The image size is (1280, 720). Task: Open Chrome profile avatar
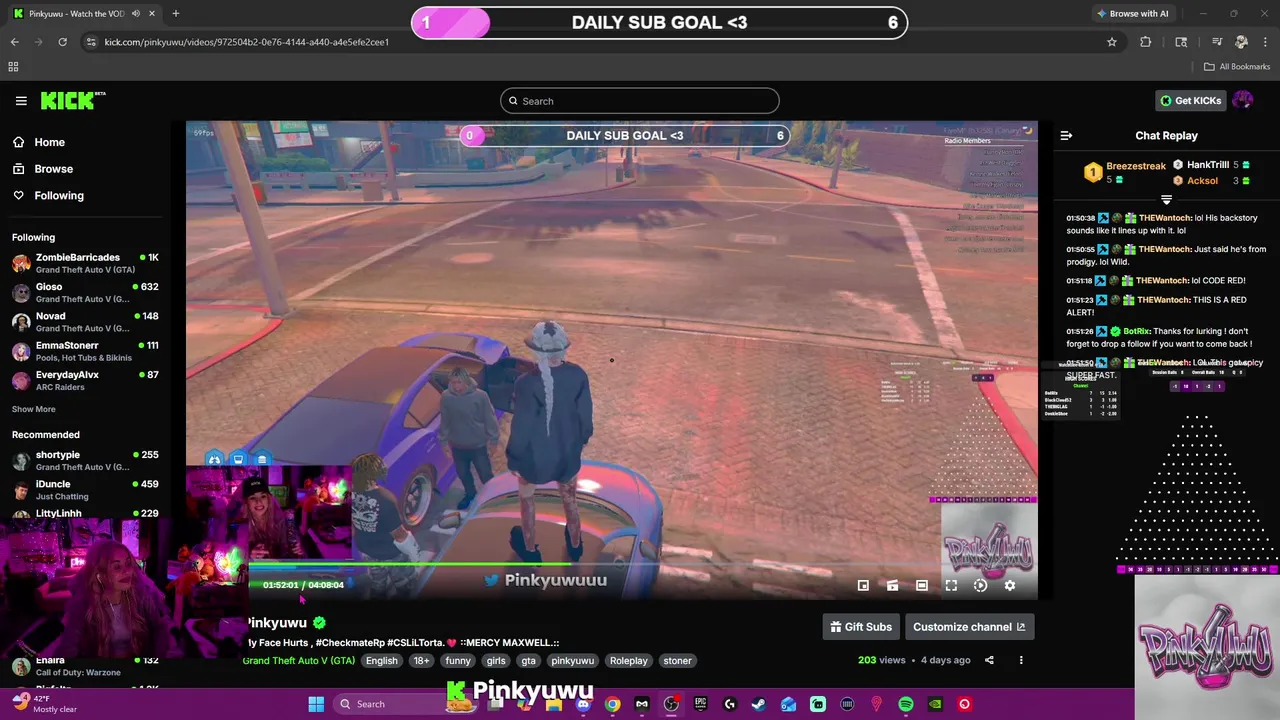pyautogui.click(x=1241, y=42)
